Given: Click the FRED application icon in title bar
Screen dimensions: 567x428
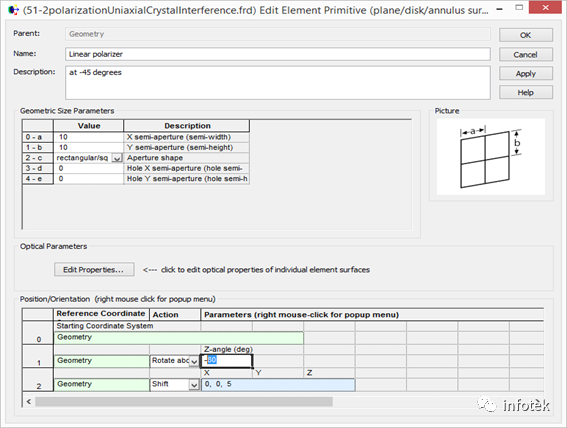Looking at the screenshot, I should click(13, 10).
